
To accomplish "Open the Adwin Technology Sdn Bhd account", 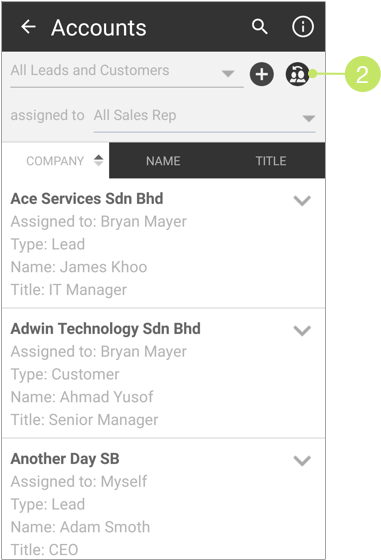I will coord(105,329).
